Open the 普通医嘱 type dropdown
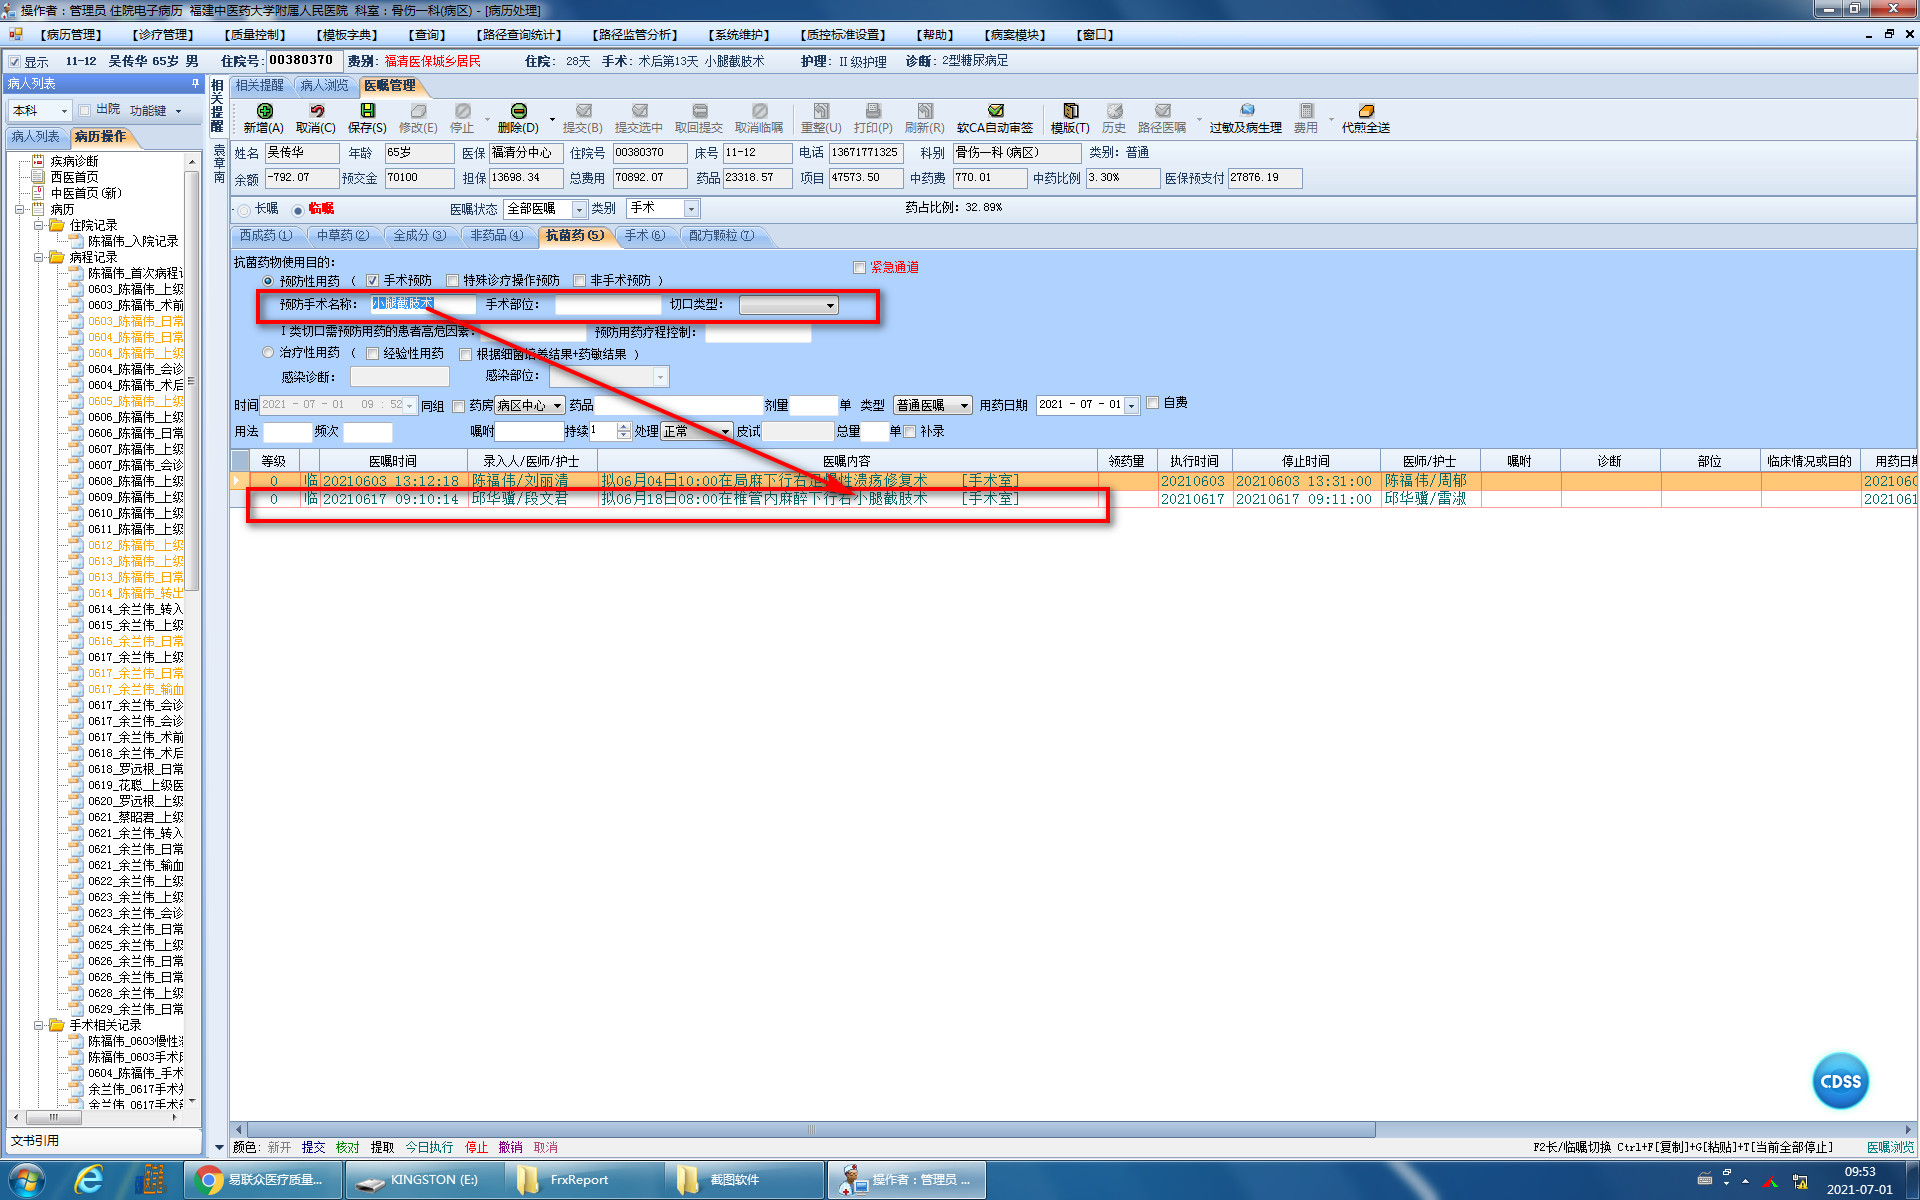 coord(964,406)
